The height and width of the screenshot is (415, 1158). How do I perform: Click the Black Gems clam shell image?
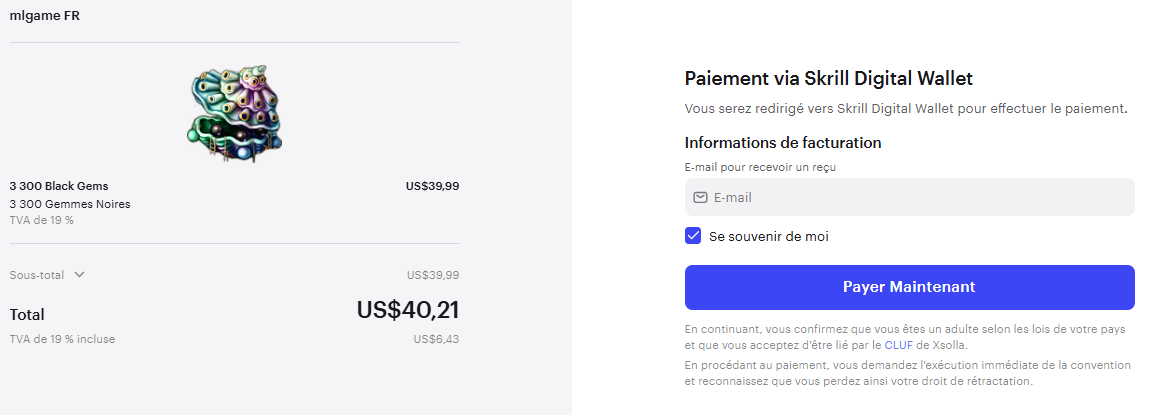[235, 113]
